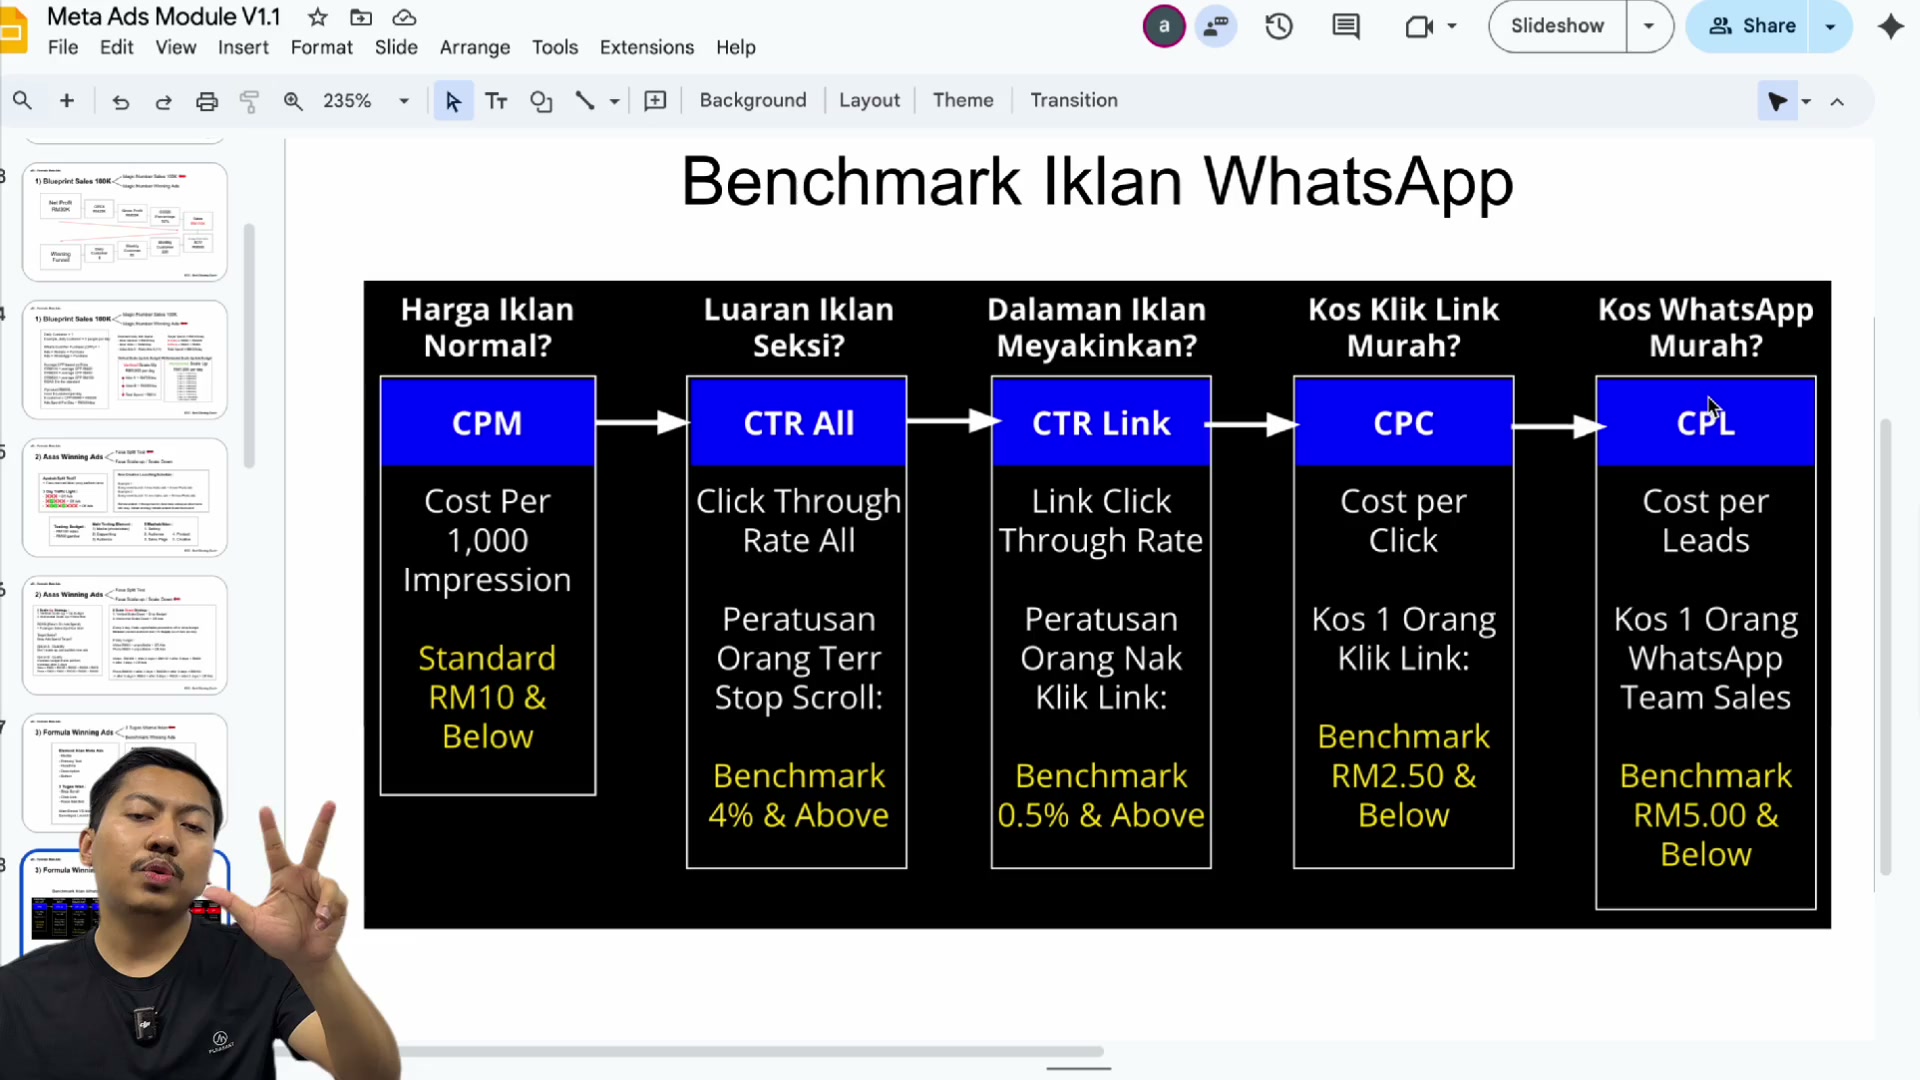Open the comments panel icon

tap(1346, 26)
